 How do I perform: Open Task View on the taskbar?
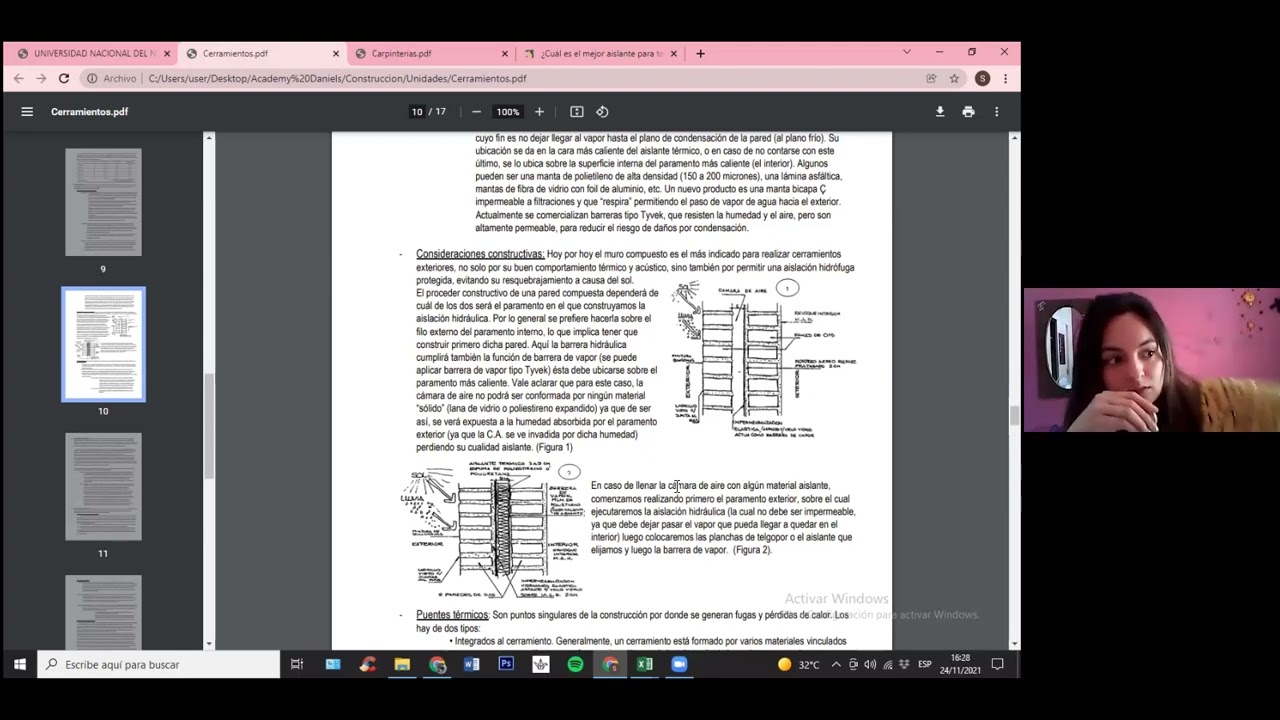pyautogui.click(x=297, y=664)
